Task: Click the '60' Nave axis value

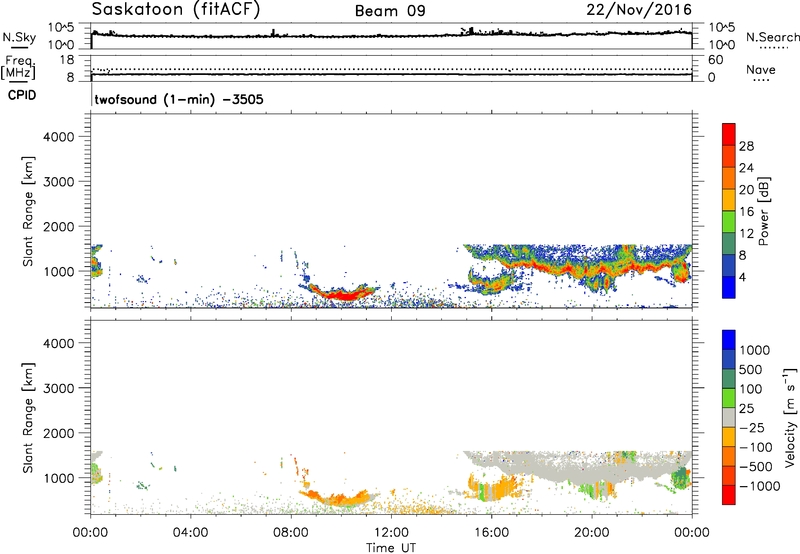Action: pos(715,60)
